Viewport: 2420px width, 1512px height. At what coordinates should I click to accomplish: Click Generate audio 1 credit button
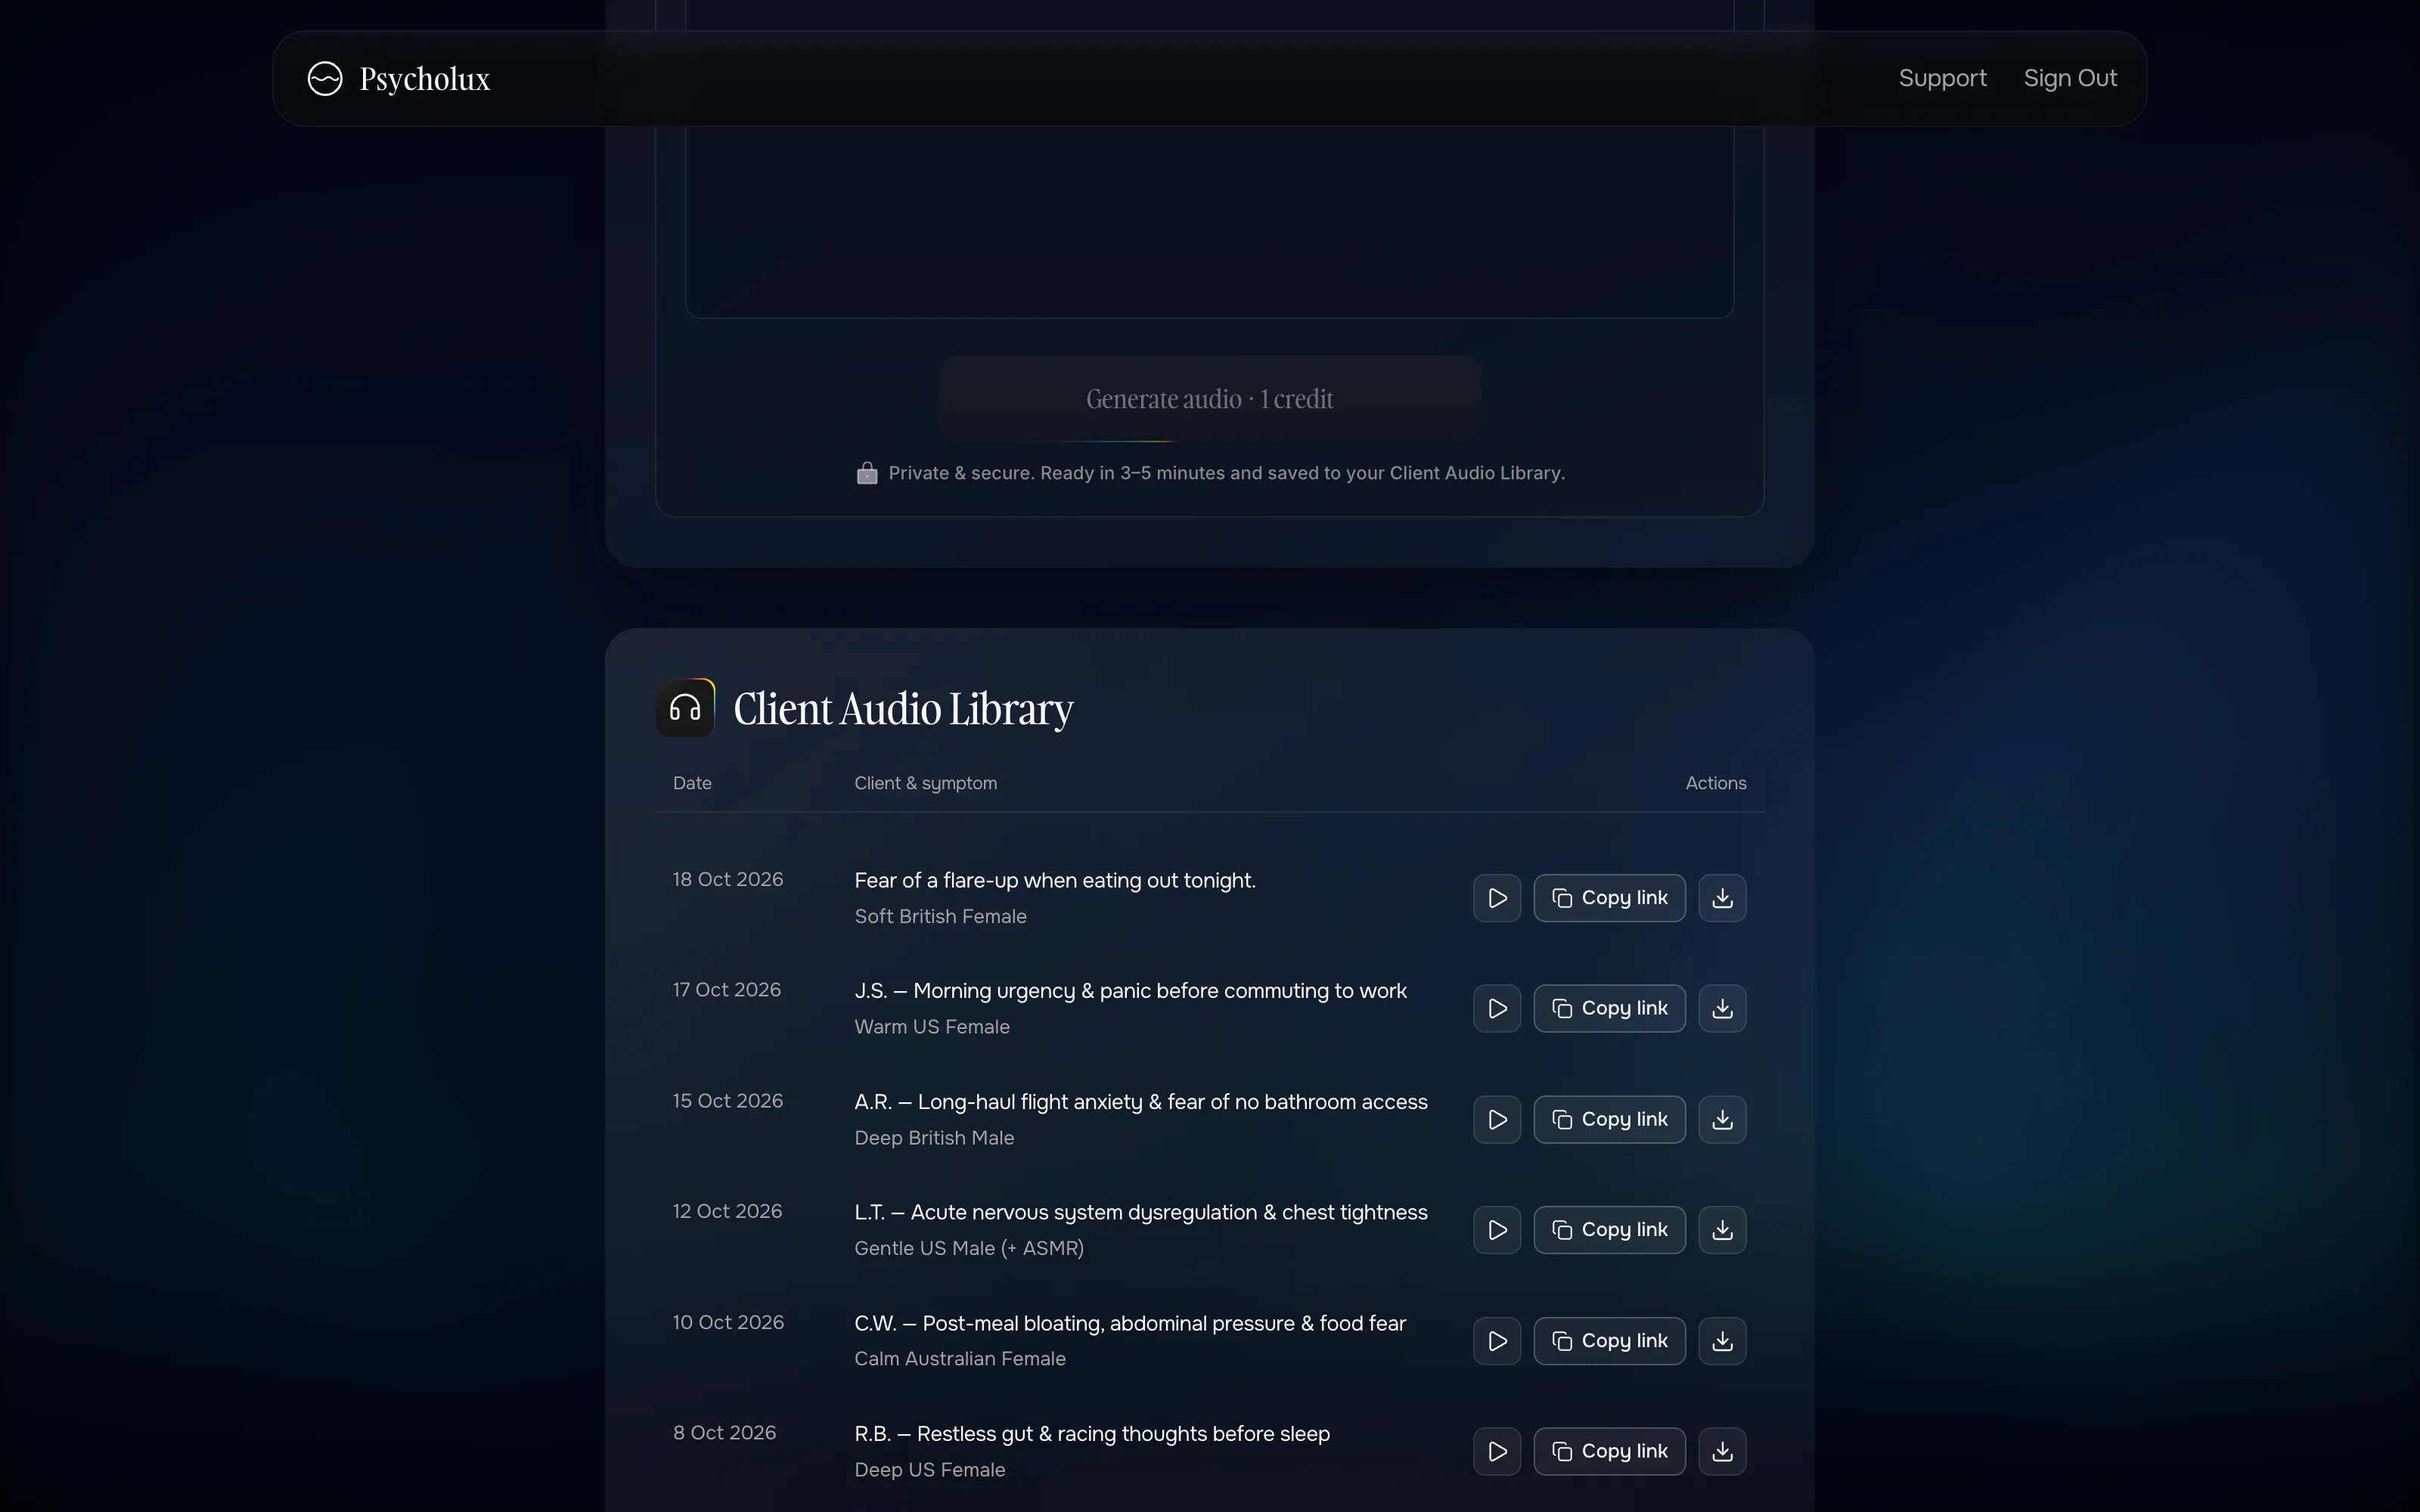(x=1209, y=399)
